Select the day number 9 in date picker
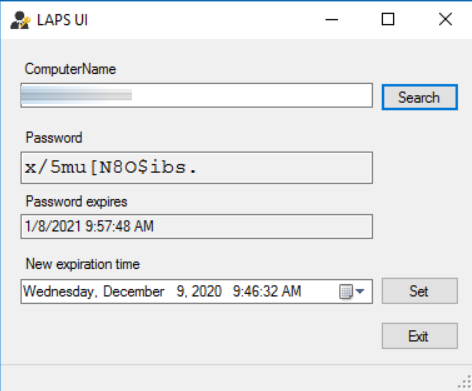Image resolution: width=472 pixels, height=391 pixels. 180,292
